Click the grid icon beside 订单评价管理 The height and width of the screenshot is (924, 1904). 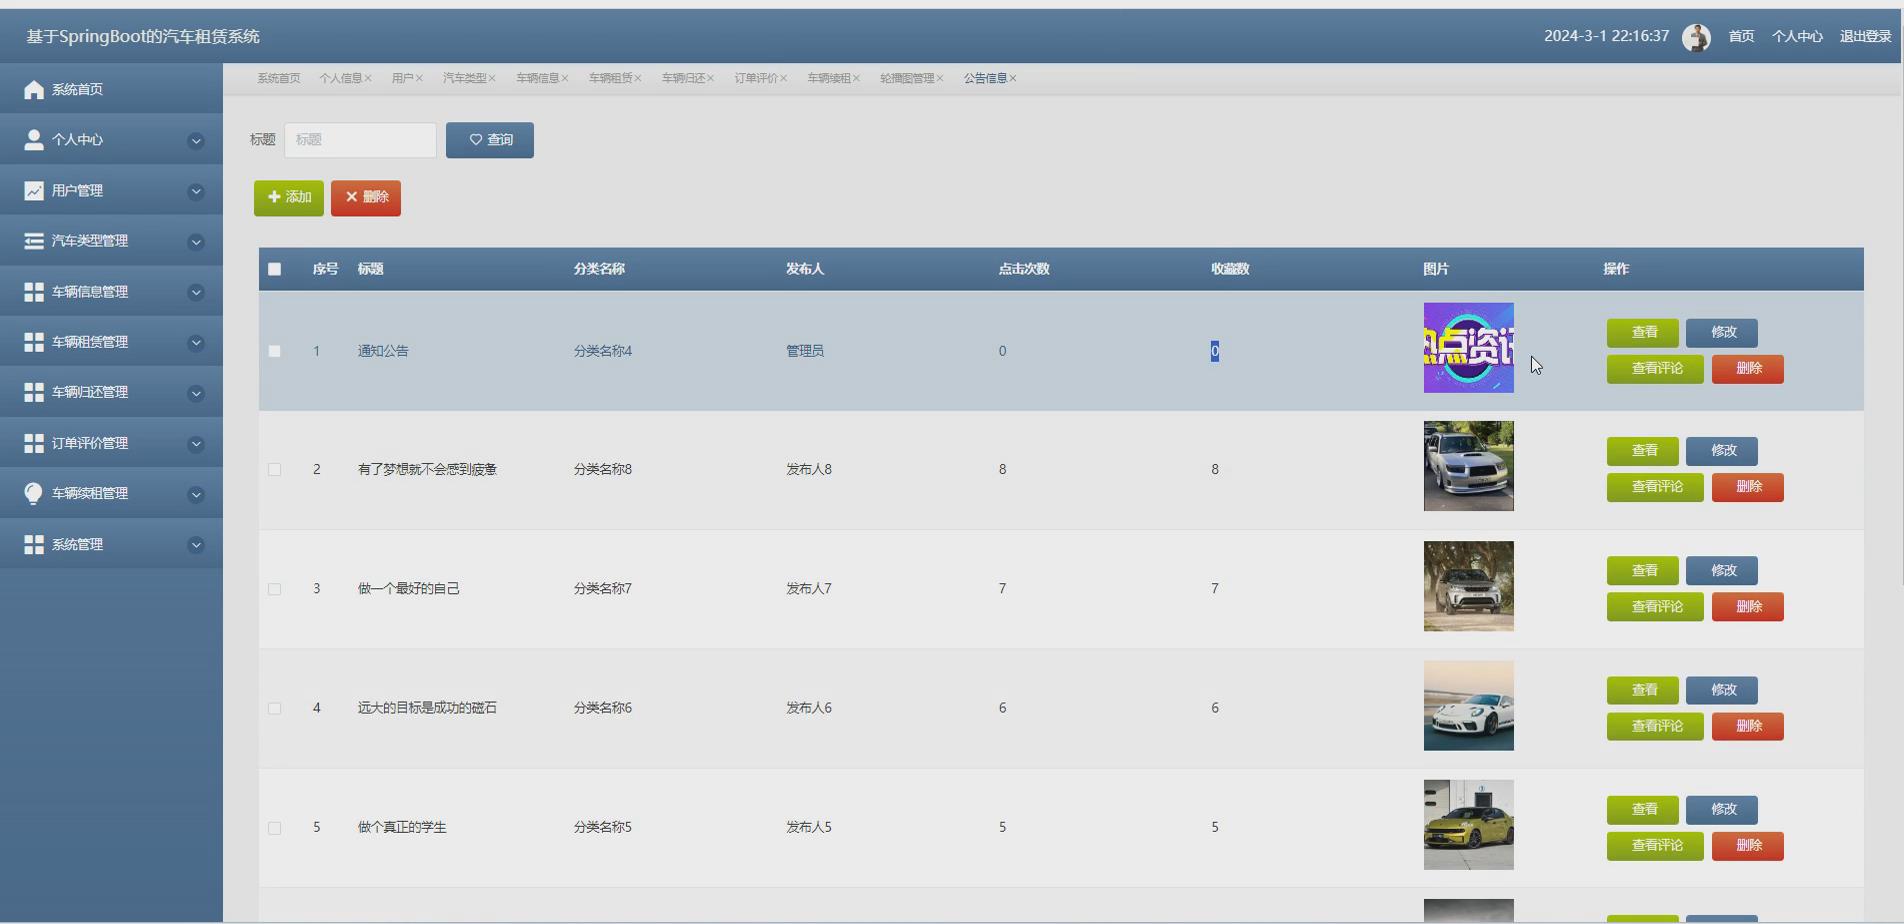coord(34,443)
